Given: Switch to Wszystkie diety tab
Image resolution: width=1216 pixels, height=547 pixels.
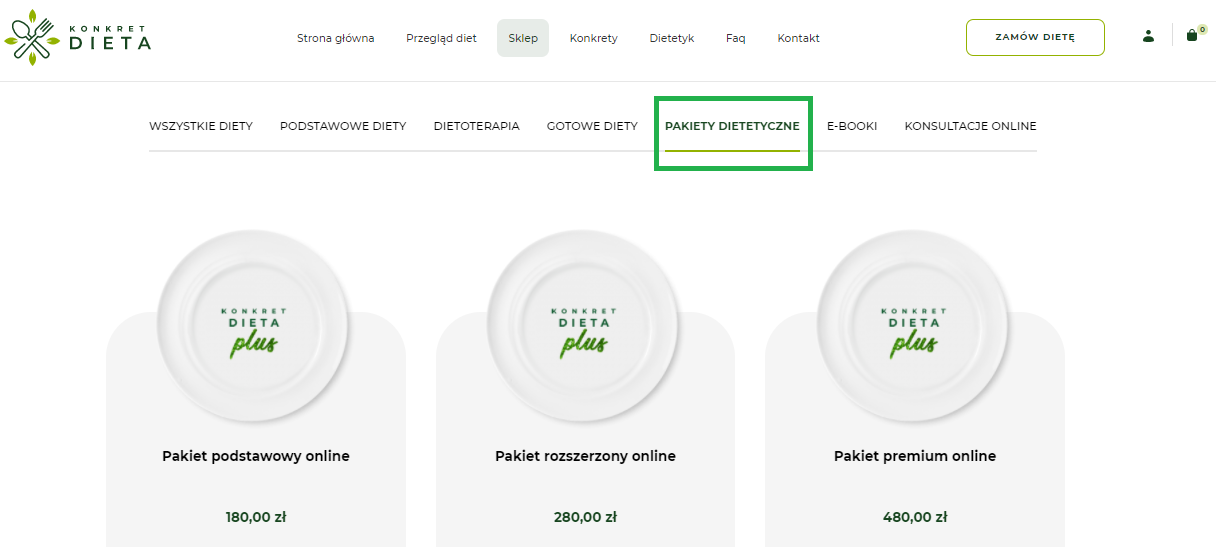Looking at the screenshot, I should (201, 126).
